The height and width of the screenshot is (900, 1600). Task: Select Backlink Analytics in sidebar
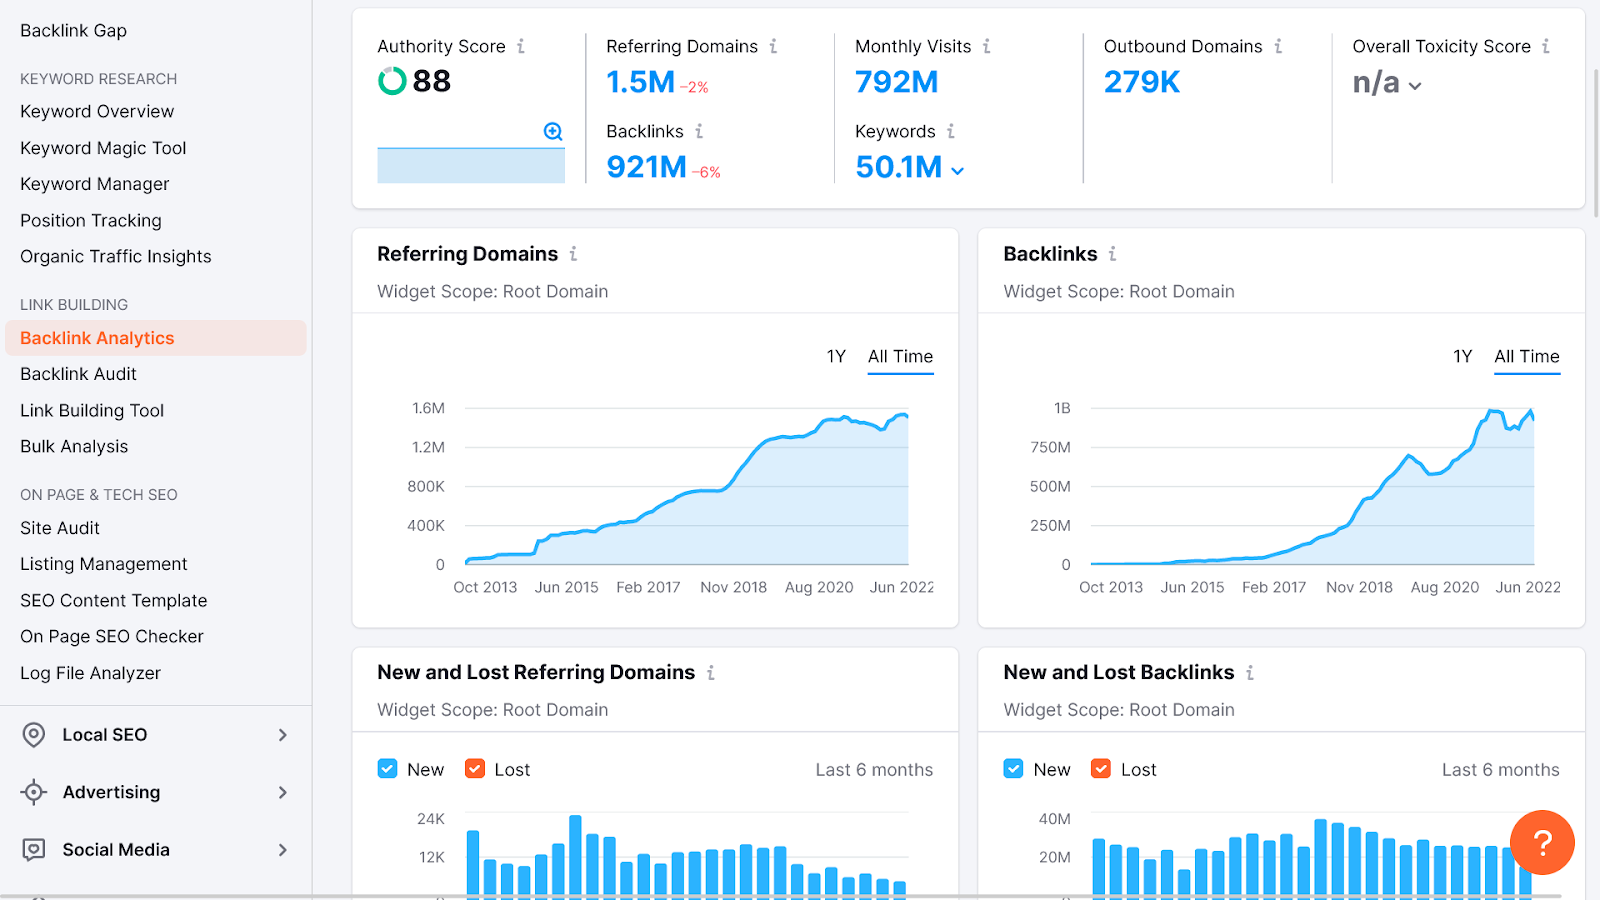pos(156,338)
